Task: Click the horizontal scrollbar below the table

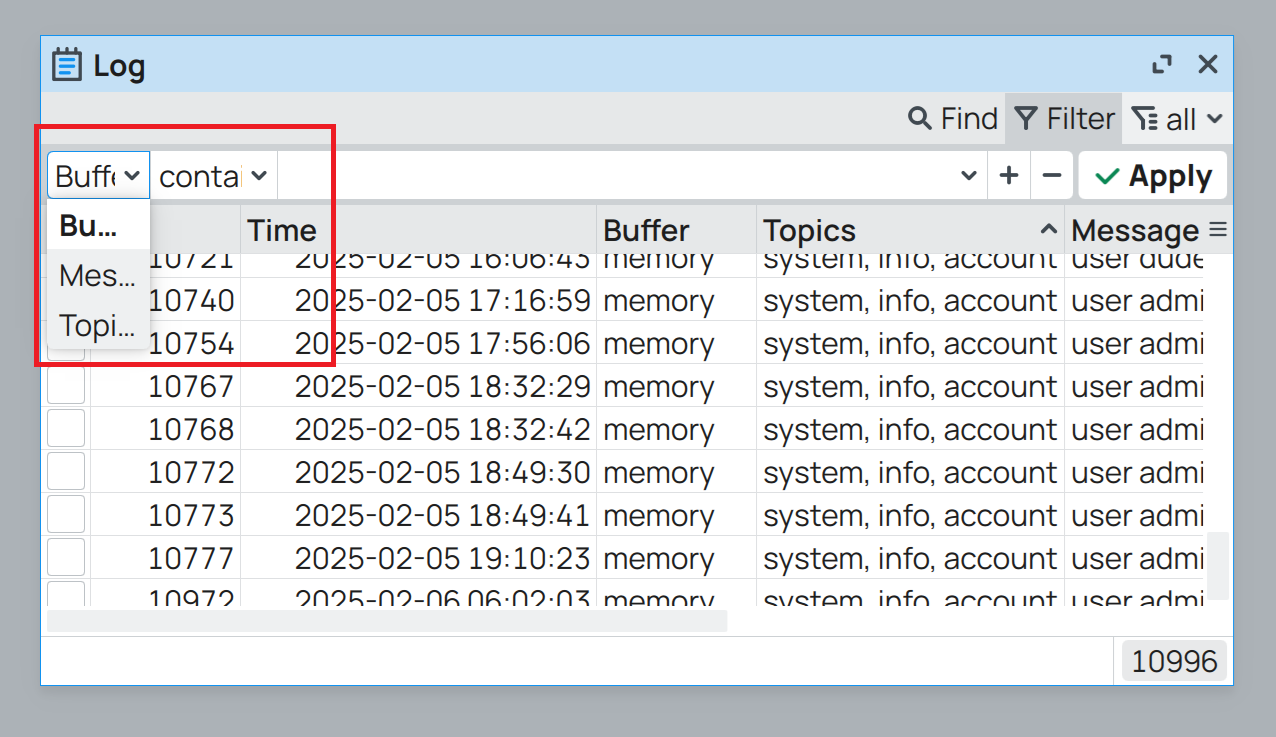Action: point(387,621)
